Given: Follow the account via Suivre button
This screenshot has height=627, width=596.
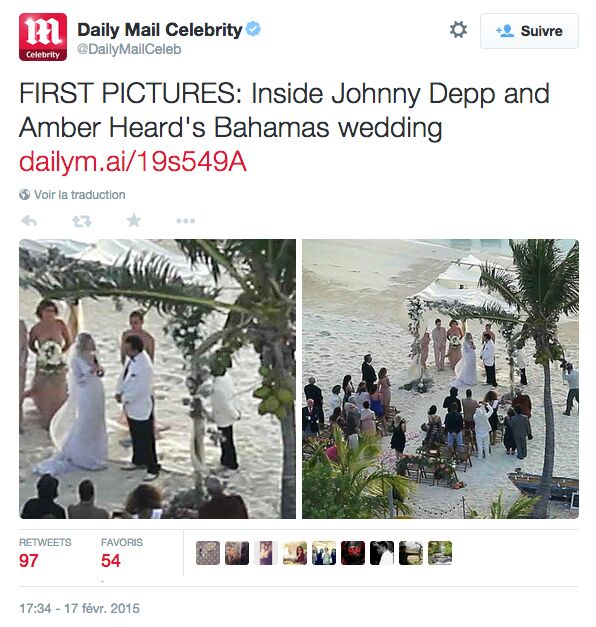Looking at the screenshot, I should [529, 31].
